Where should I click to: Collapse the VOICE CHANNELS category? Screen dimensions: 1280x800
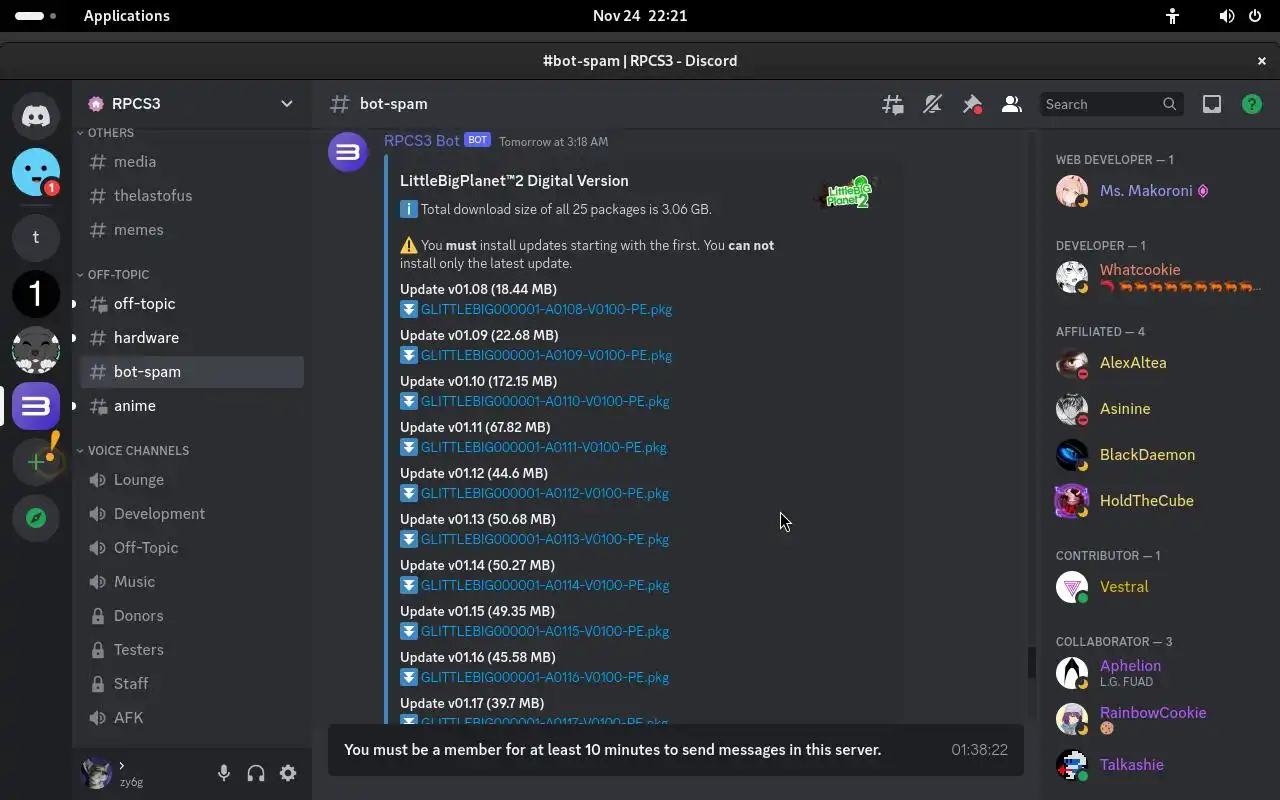click(x=132, y=450)
